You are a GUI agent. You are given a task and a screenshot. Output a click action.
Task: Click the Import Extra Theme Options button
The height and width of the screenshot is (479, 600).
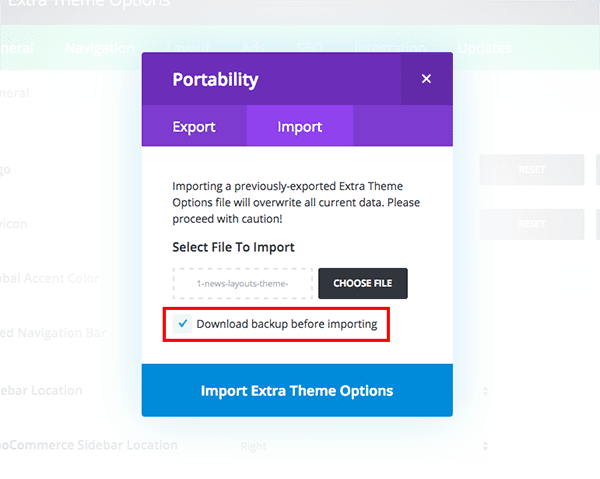click(297, 390)
